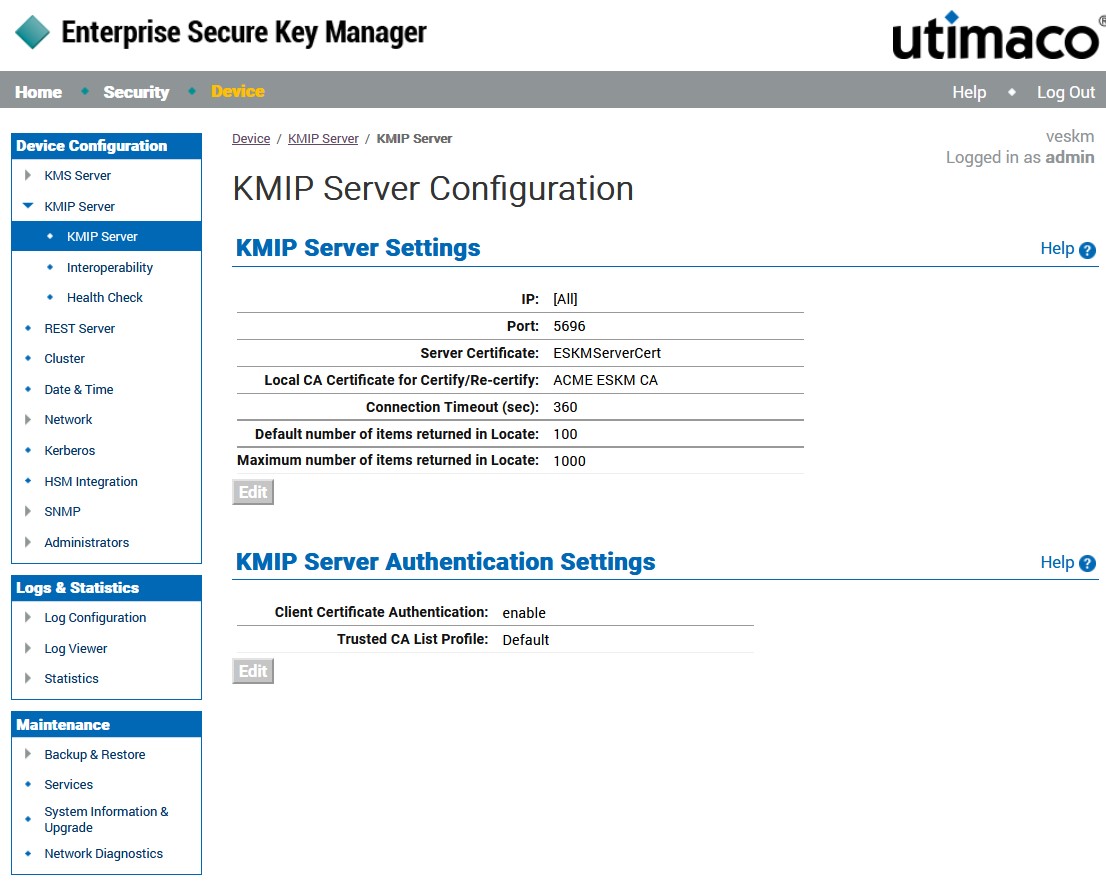Screen dimensions: 1106x885
Task: Open Log Viewer in sidebar
Action: pyautogui.click(x=75, y=649)
